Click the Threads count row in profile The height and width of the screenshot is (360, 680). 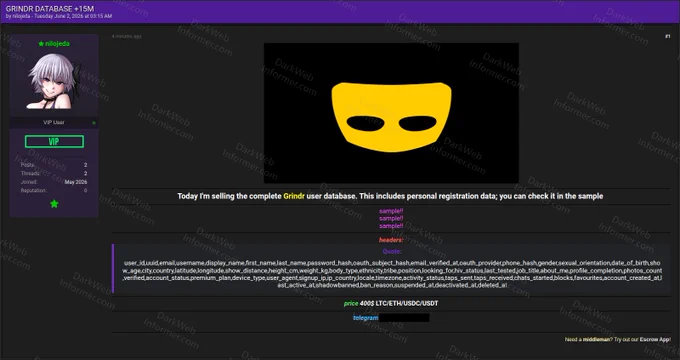(x=54, y=173)
